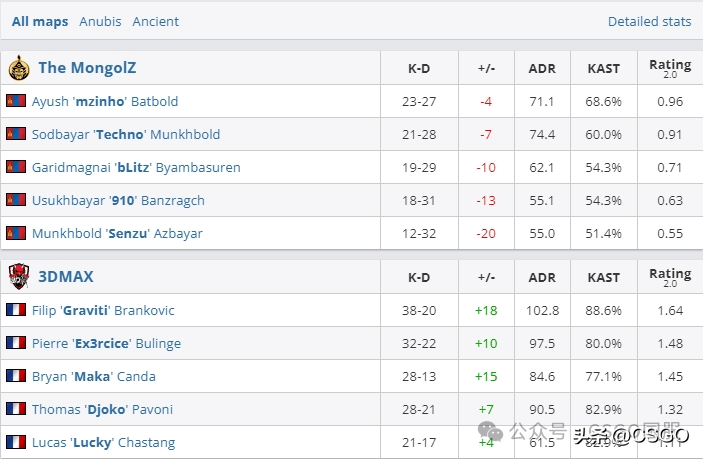The height and width of the screenshot is (459, 703).
Task: Click the 3DMAX team logo icon
Action: 19,276
